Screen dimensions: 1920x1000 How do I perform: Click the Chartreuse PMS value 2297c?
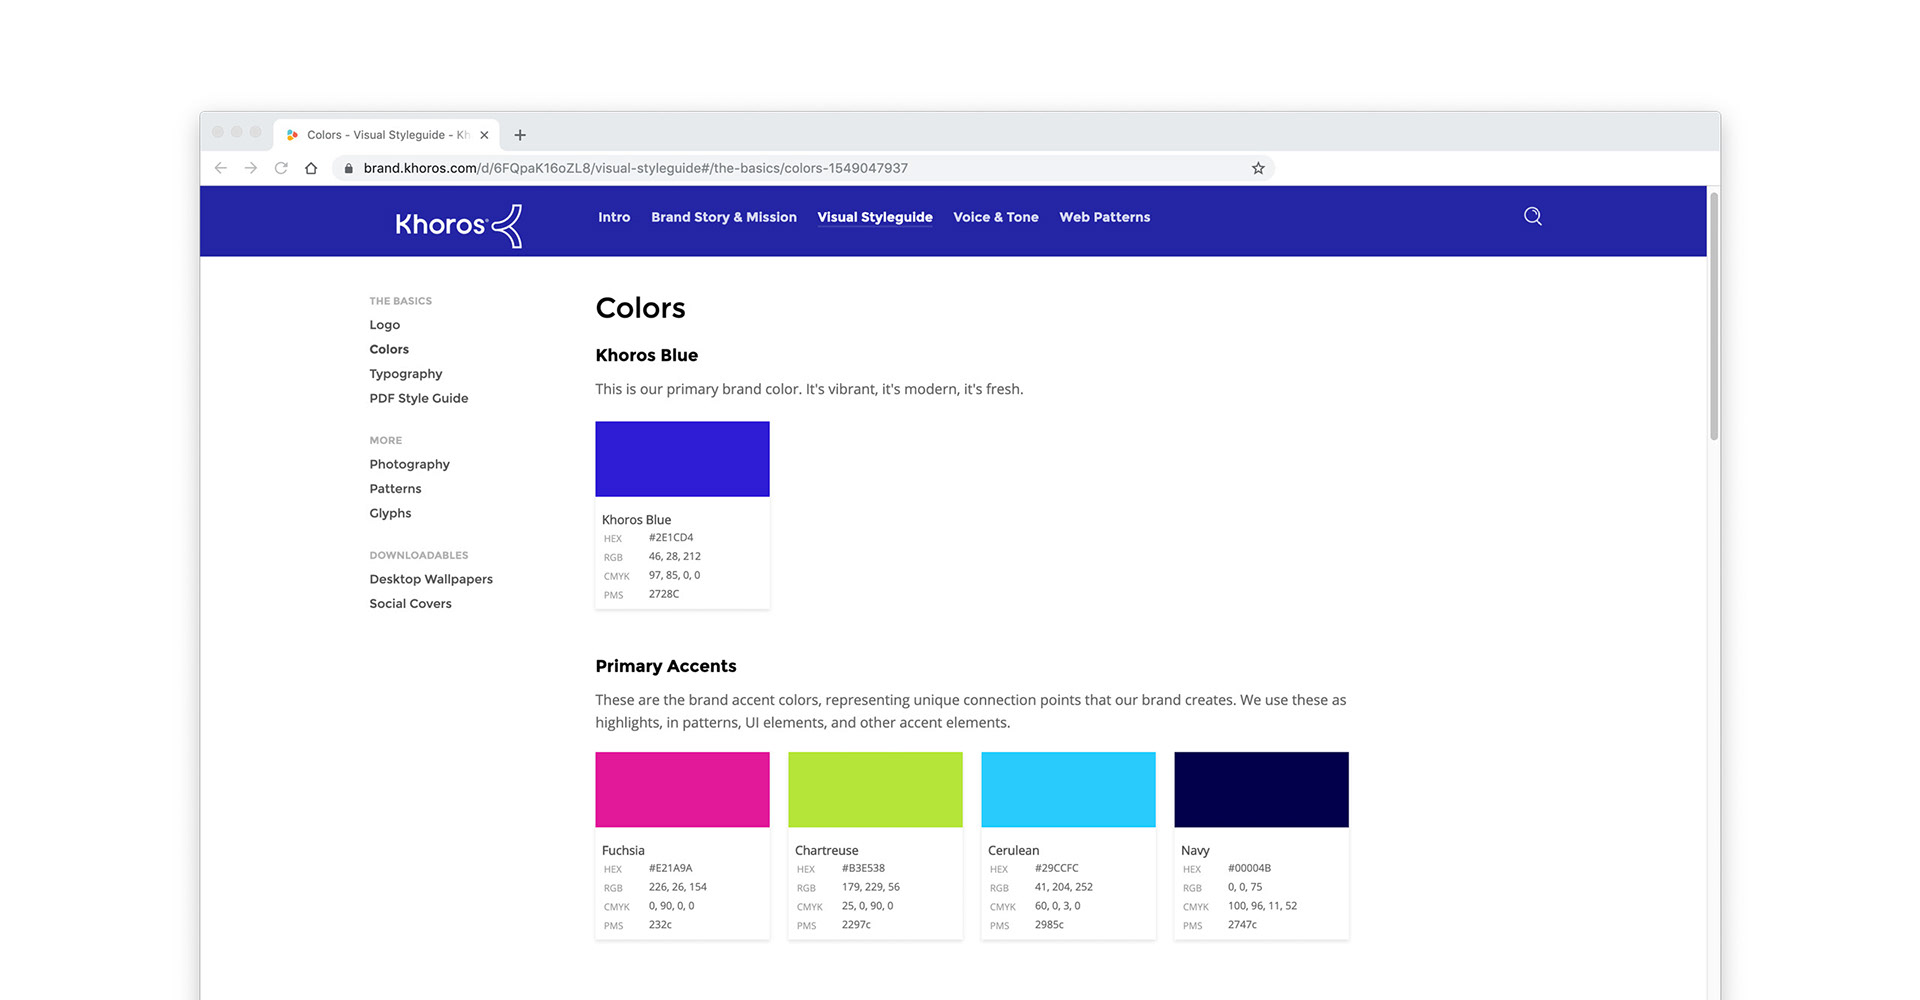pyautogui.click(x=856, y=925)
